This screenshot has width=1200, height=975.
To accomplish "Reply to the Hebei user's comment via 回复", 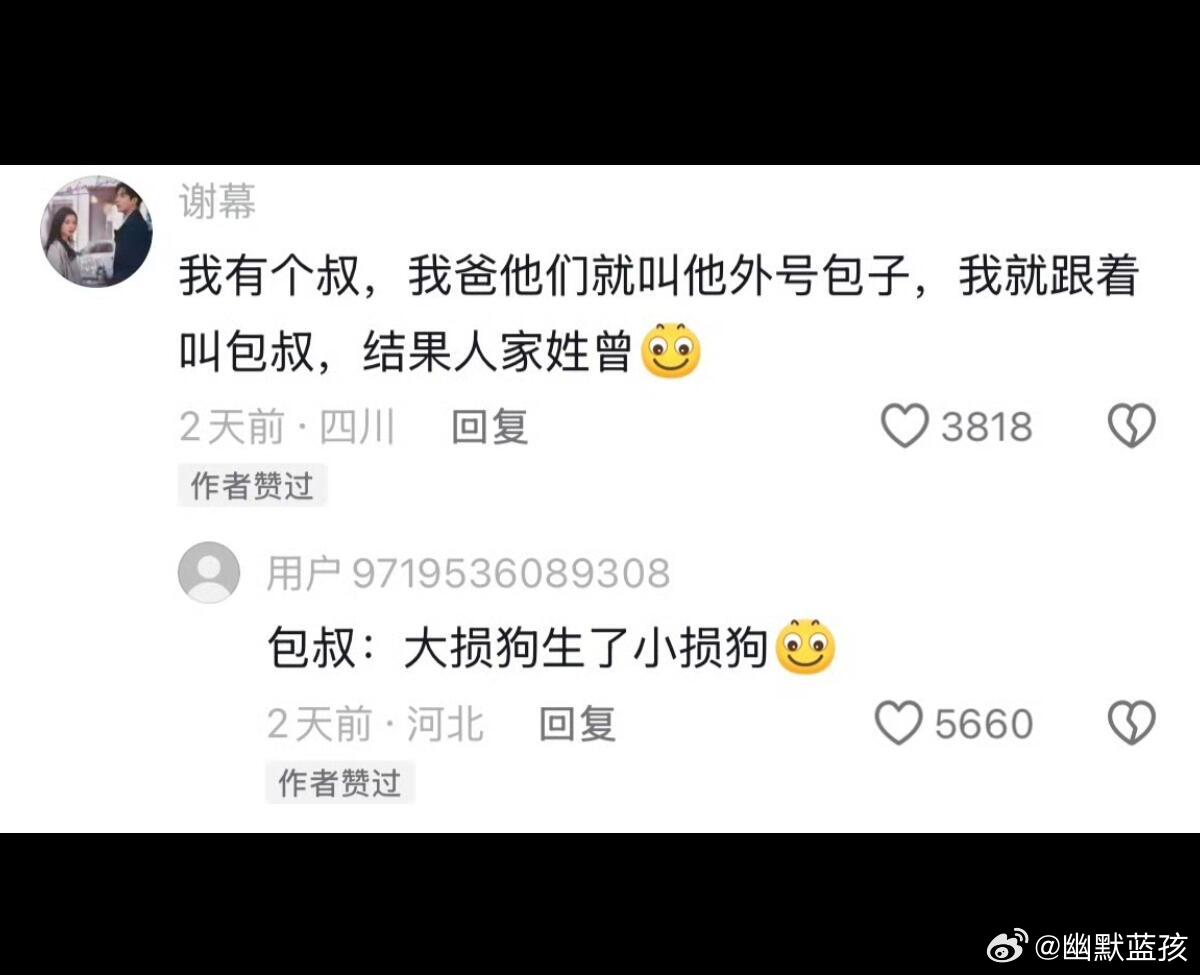I will pos(577,724).
